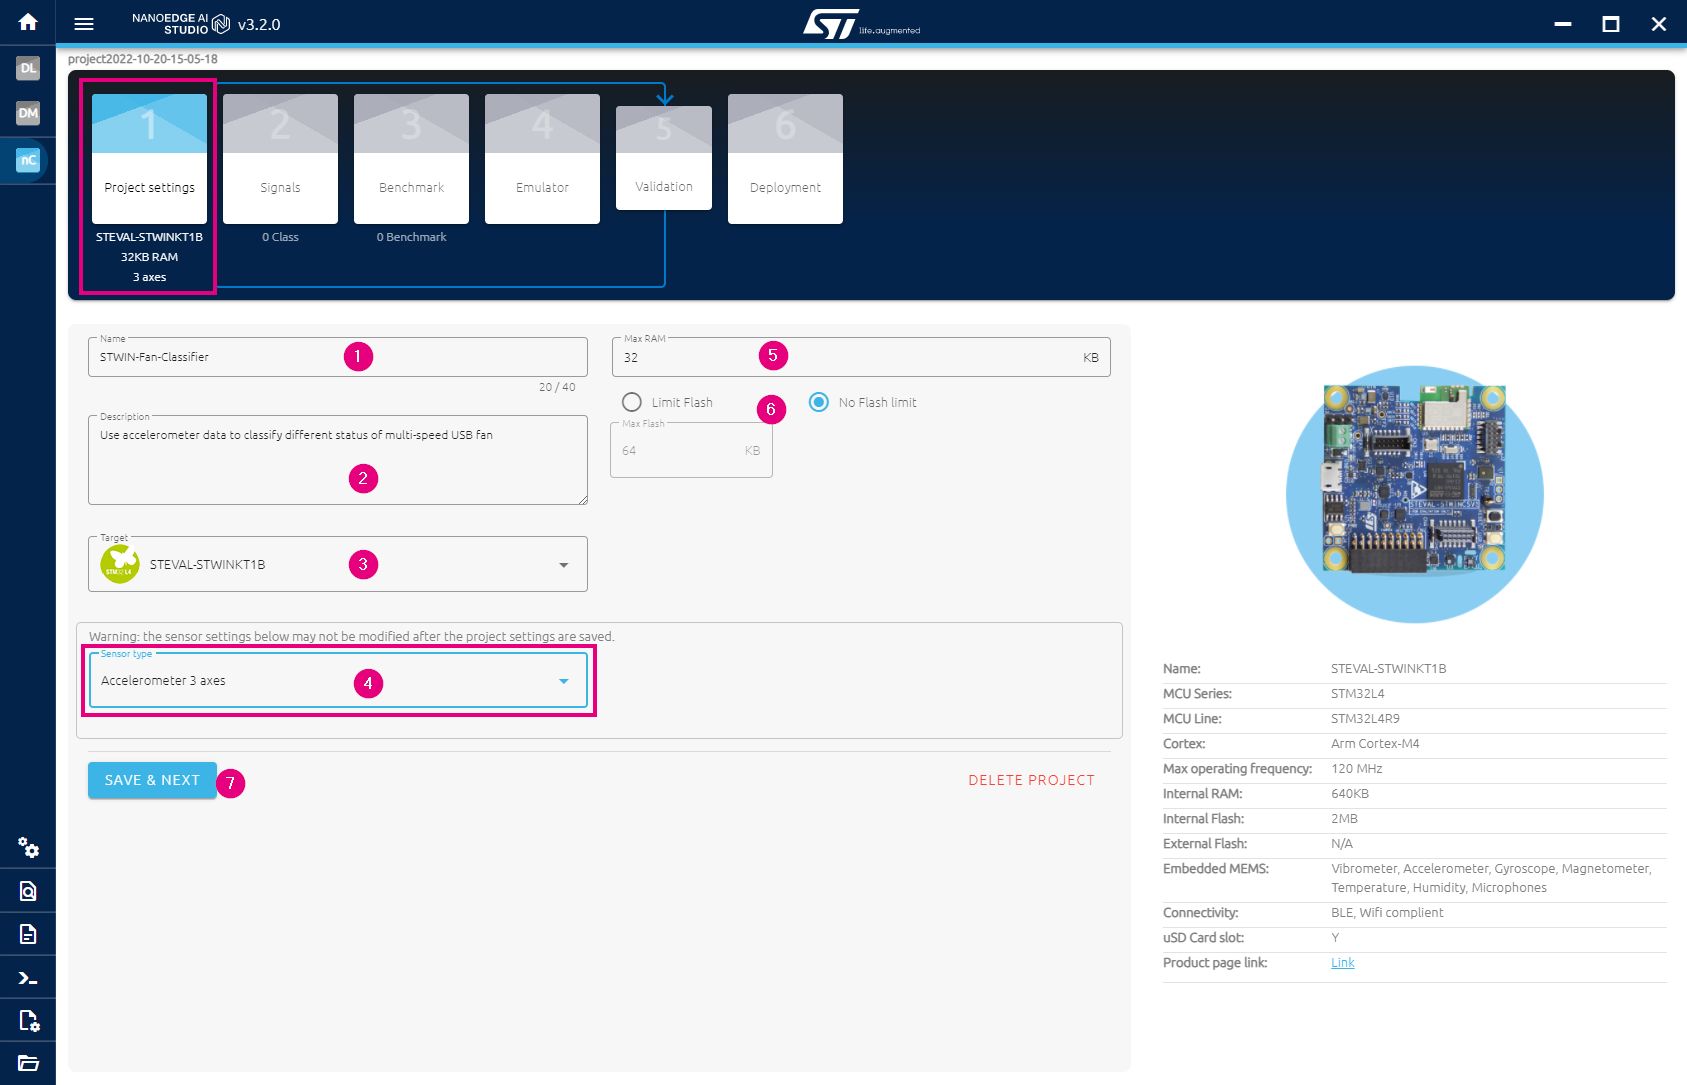Click the Arm Cortex-M4 value

click(x=1375, y=744)
